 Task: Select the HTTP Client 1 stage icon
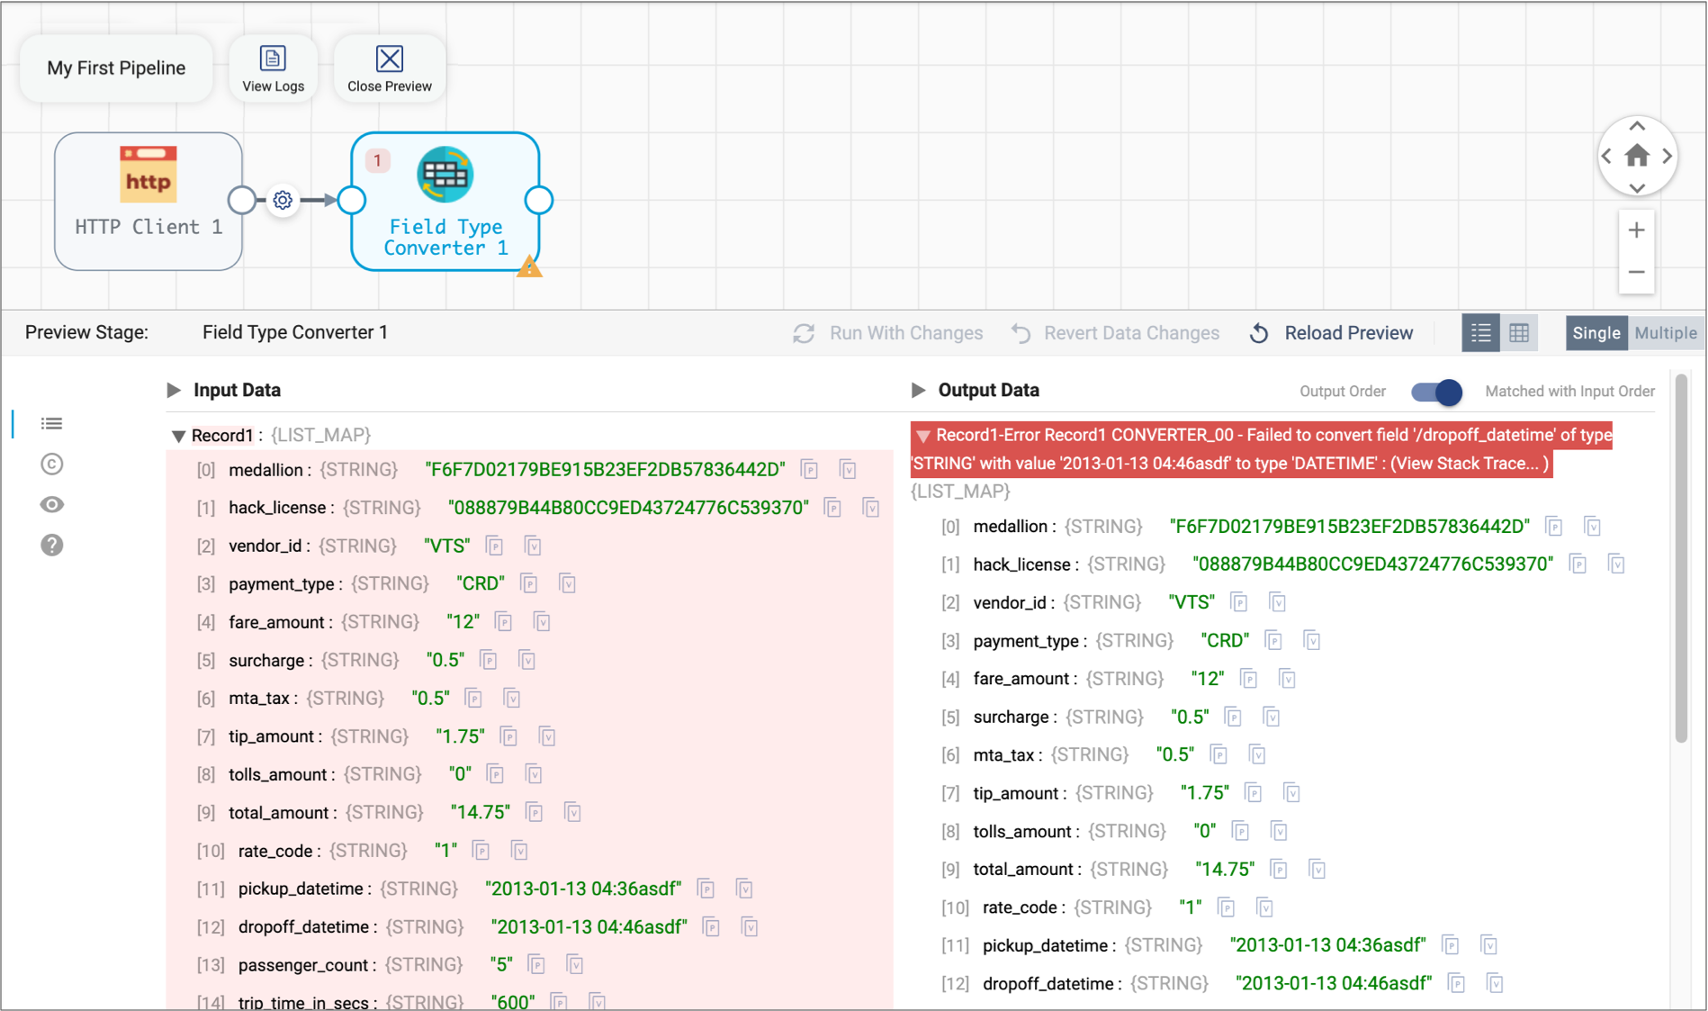click(148, 175)
